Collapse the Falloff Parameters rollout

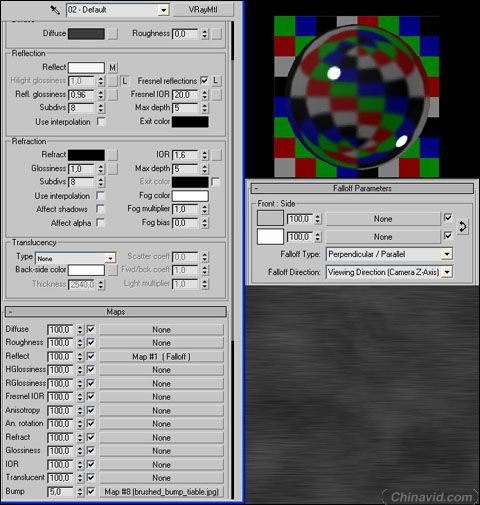coord(362,188)
